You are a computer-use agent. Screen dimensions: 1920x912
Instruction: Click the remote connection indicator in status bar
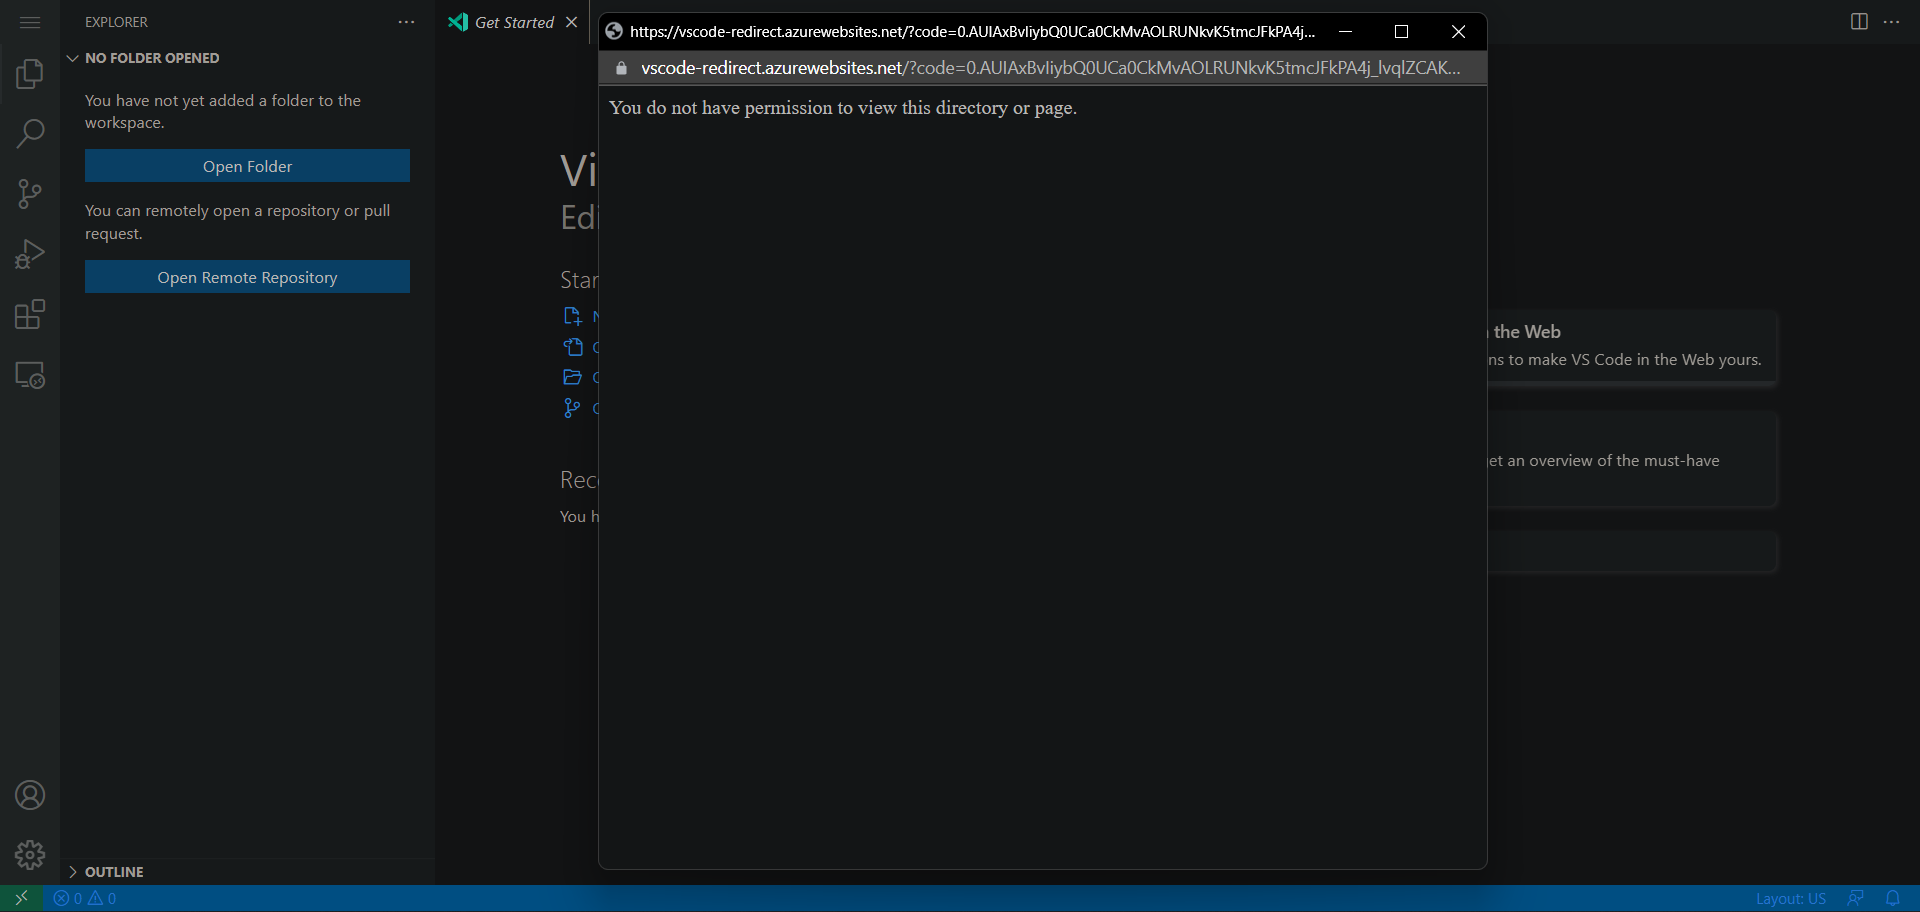20,898
